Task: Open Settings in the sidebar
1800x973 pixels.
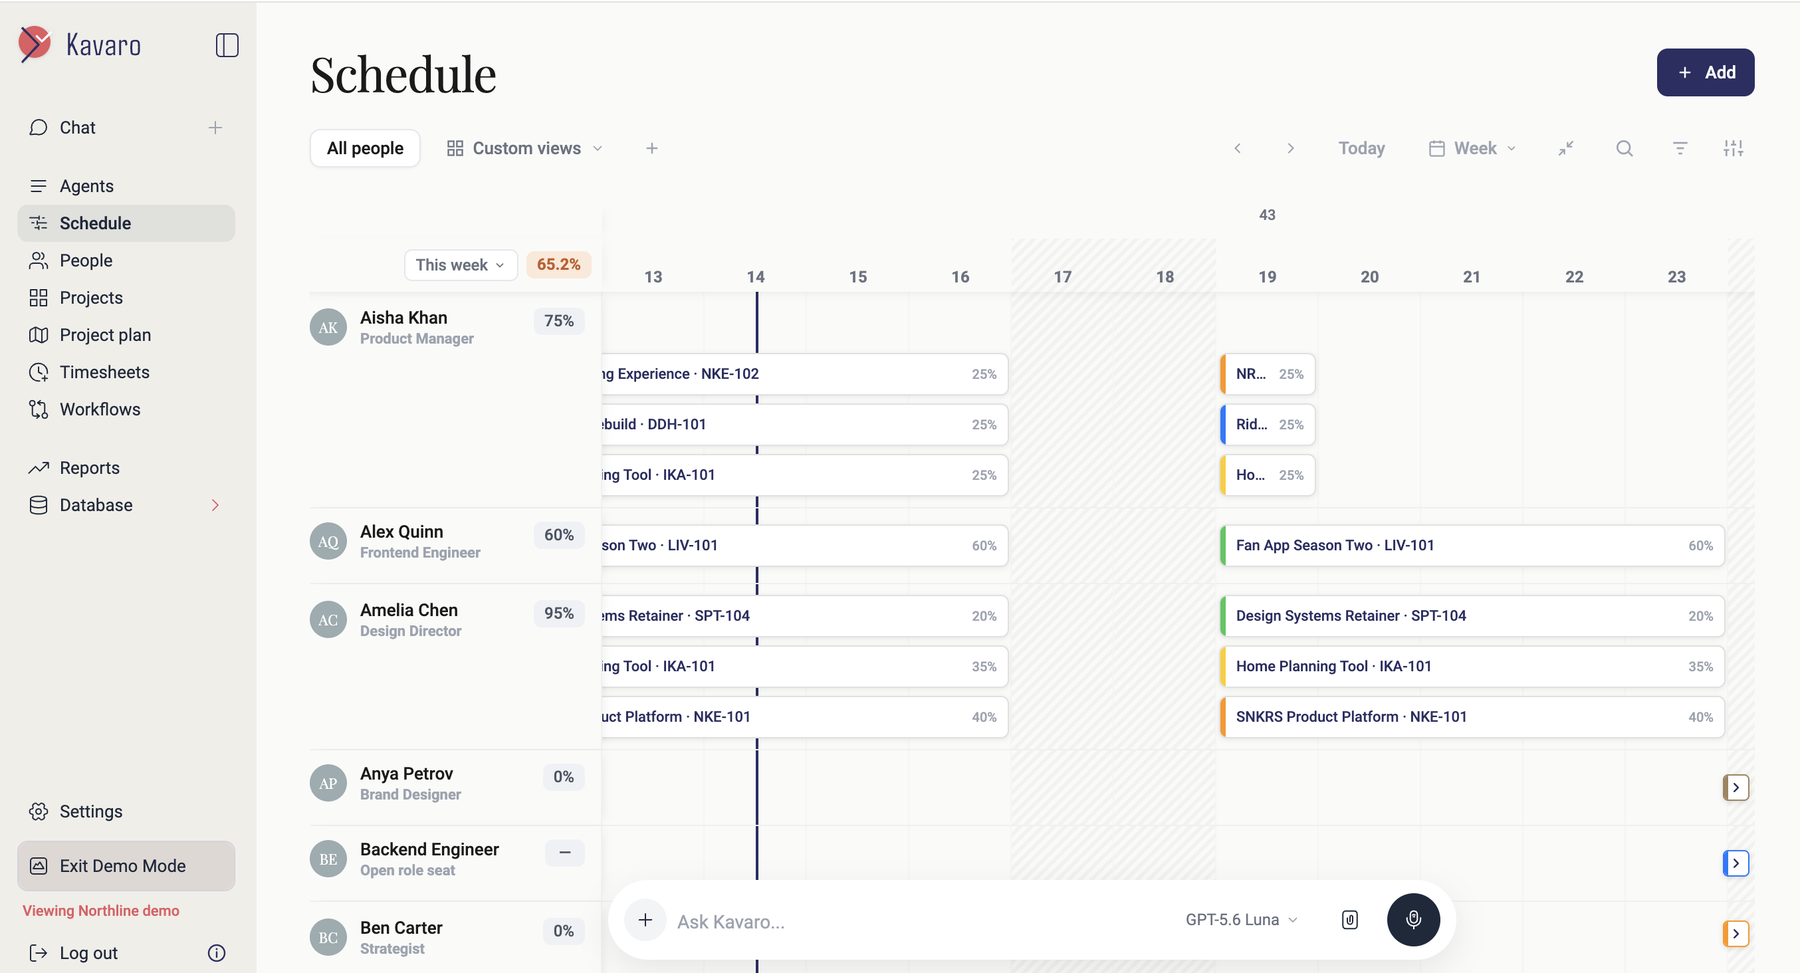Action: tap(126, 811)
